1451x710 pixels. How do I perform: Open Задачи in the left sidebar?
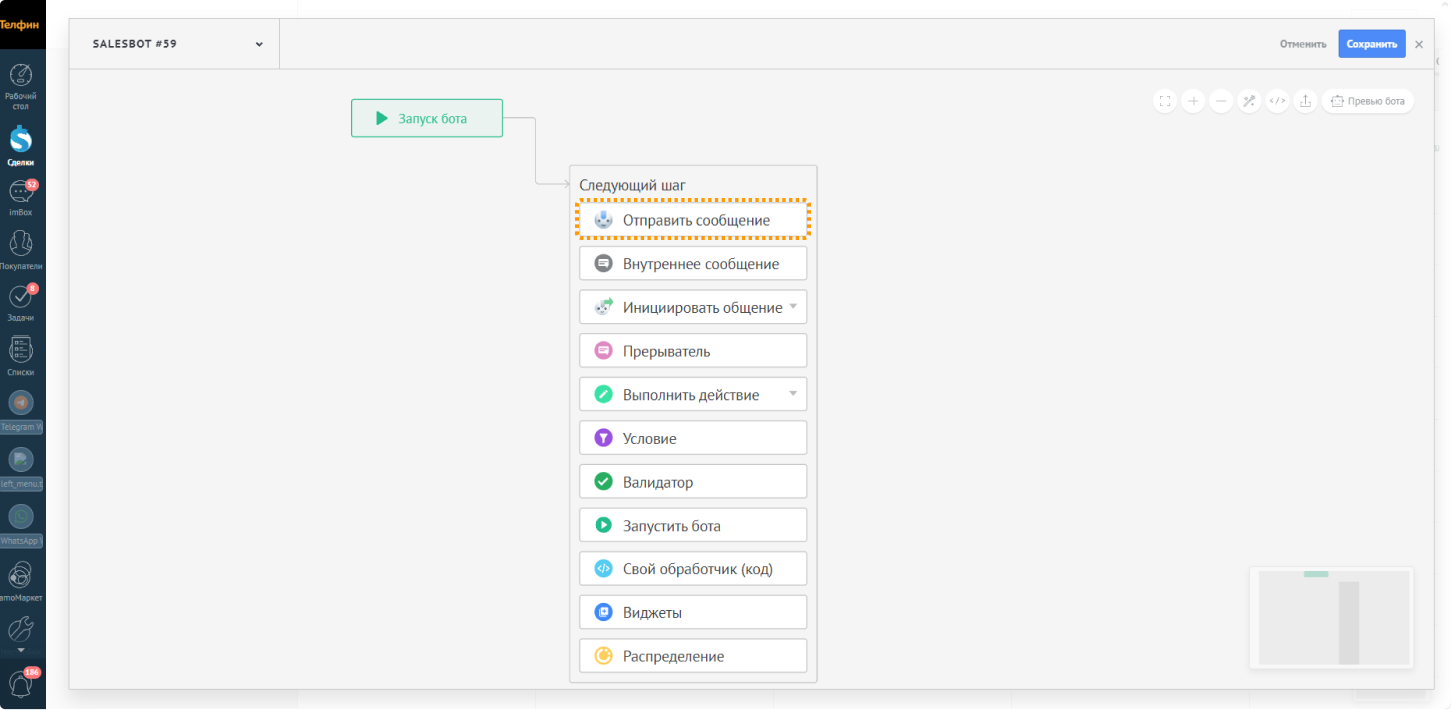21,303
